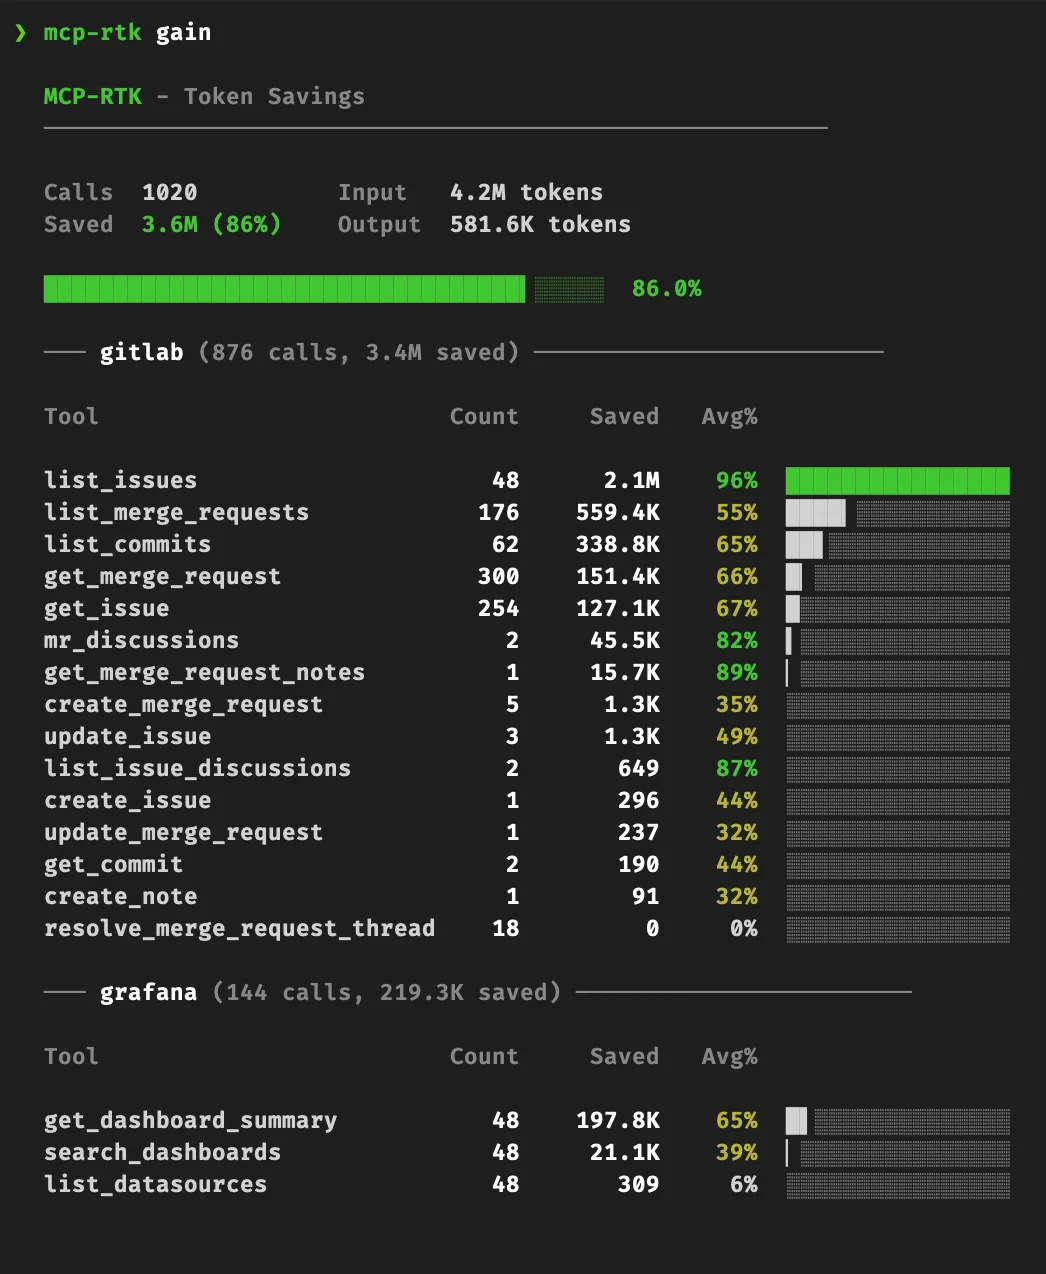Click the 82% average for mr_discussions
The height and width of the screenshot is (1274, 1046).
point(737,640)
